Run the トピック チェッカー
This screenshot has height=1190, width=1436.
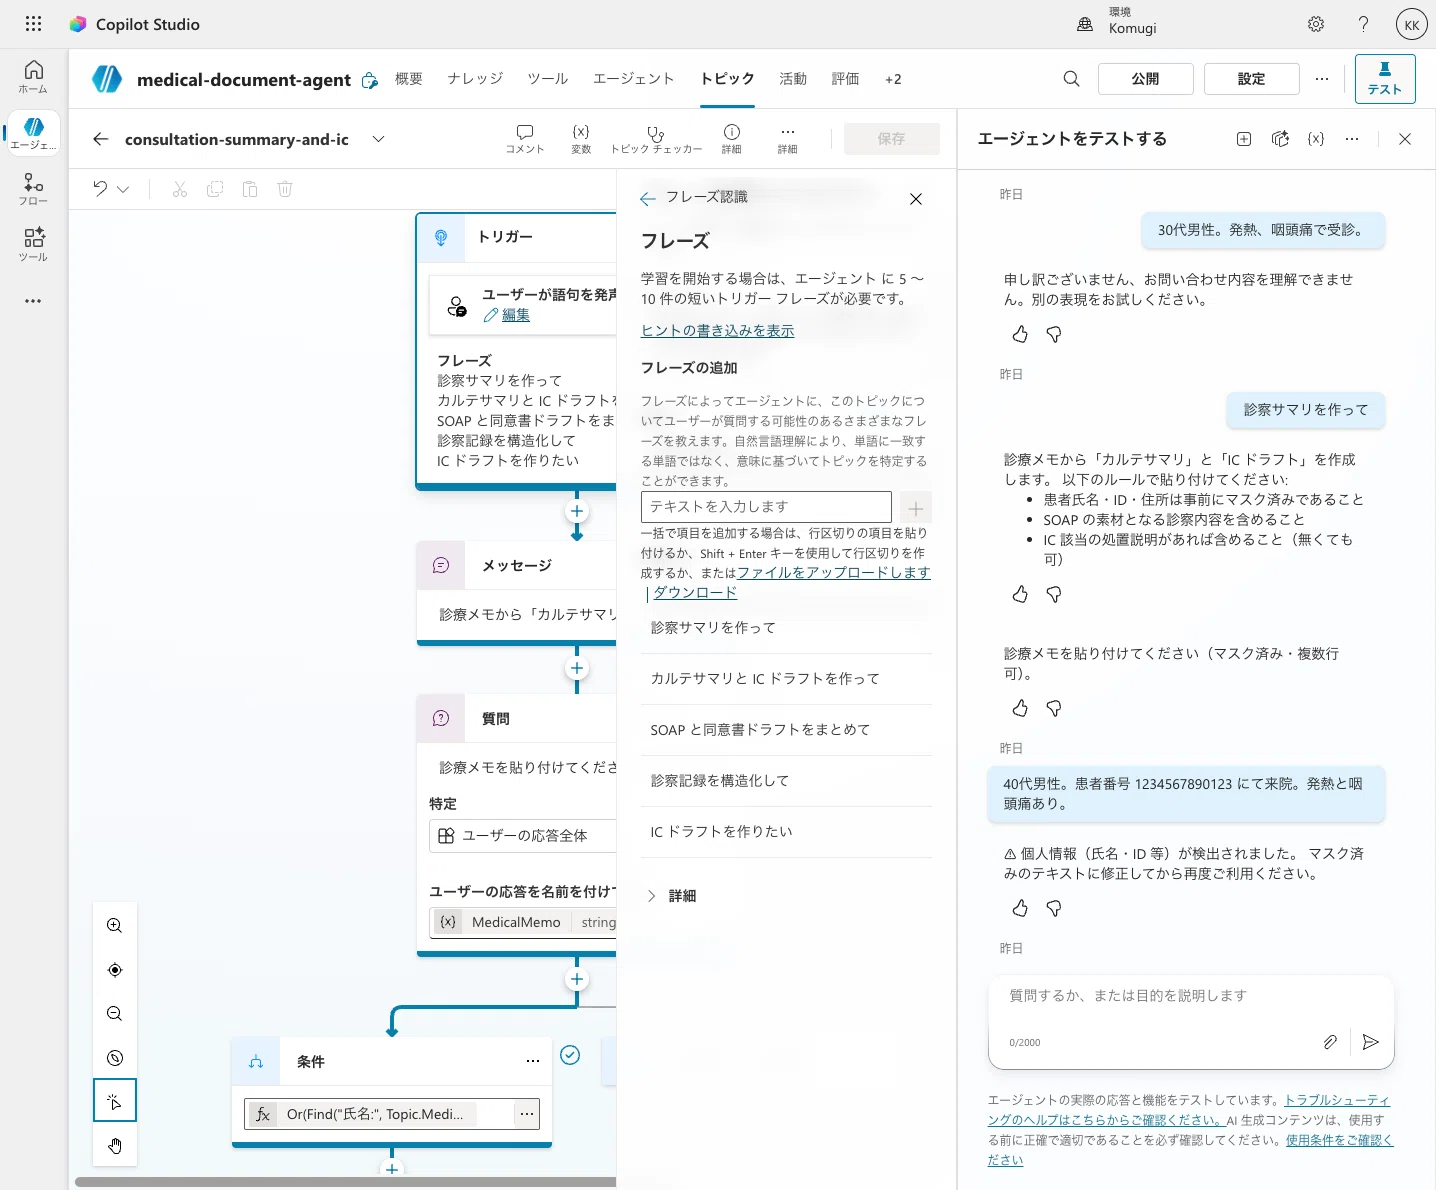click(x=656, y=139)
